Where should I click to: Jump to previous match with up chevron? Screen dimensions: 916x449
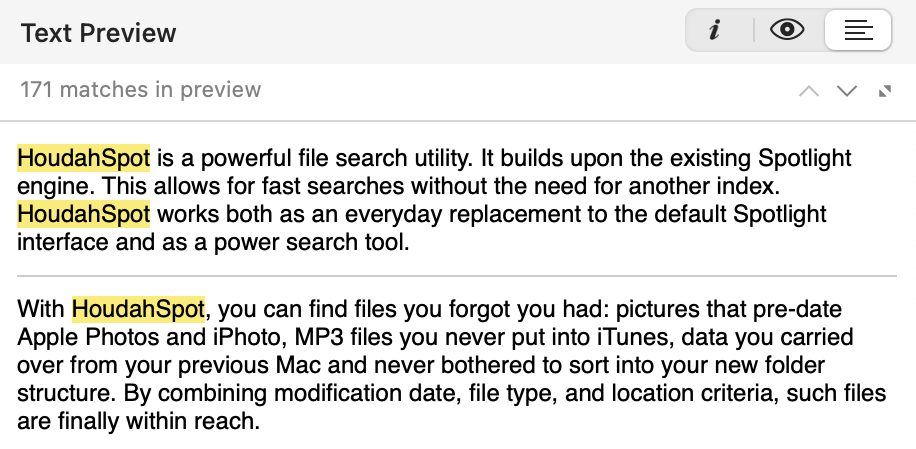coord(809,91)
